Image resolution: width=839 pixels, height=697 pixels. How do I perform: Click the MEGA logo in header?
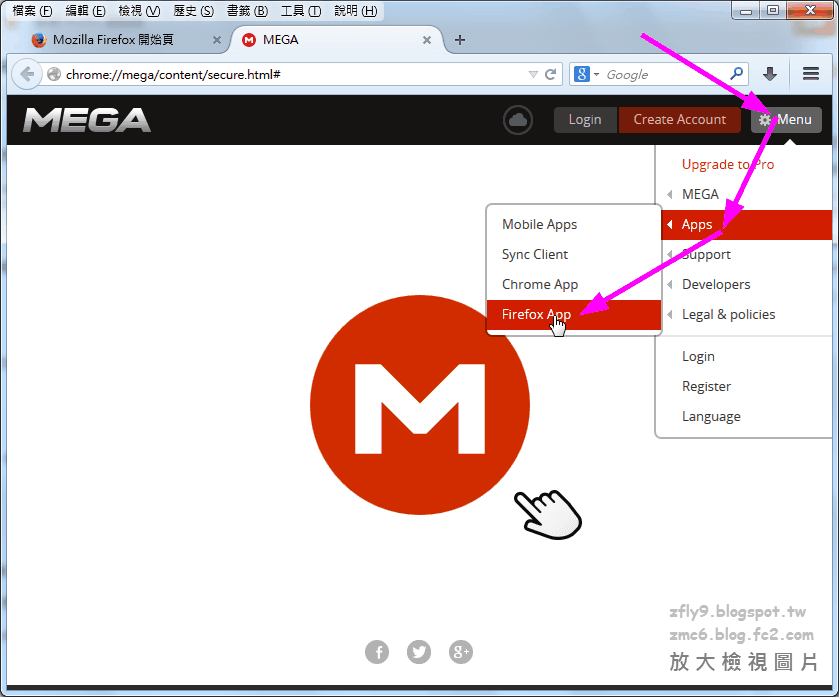coord(87,120)
